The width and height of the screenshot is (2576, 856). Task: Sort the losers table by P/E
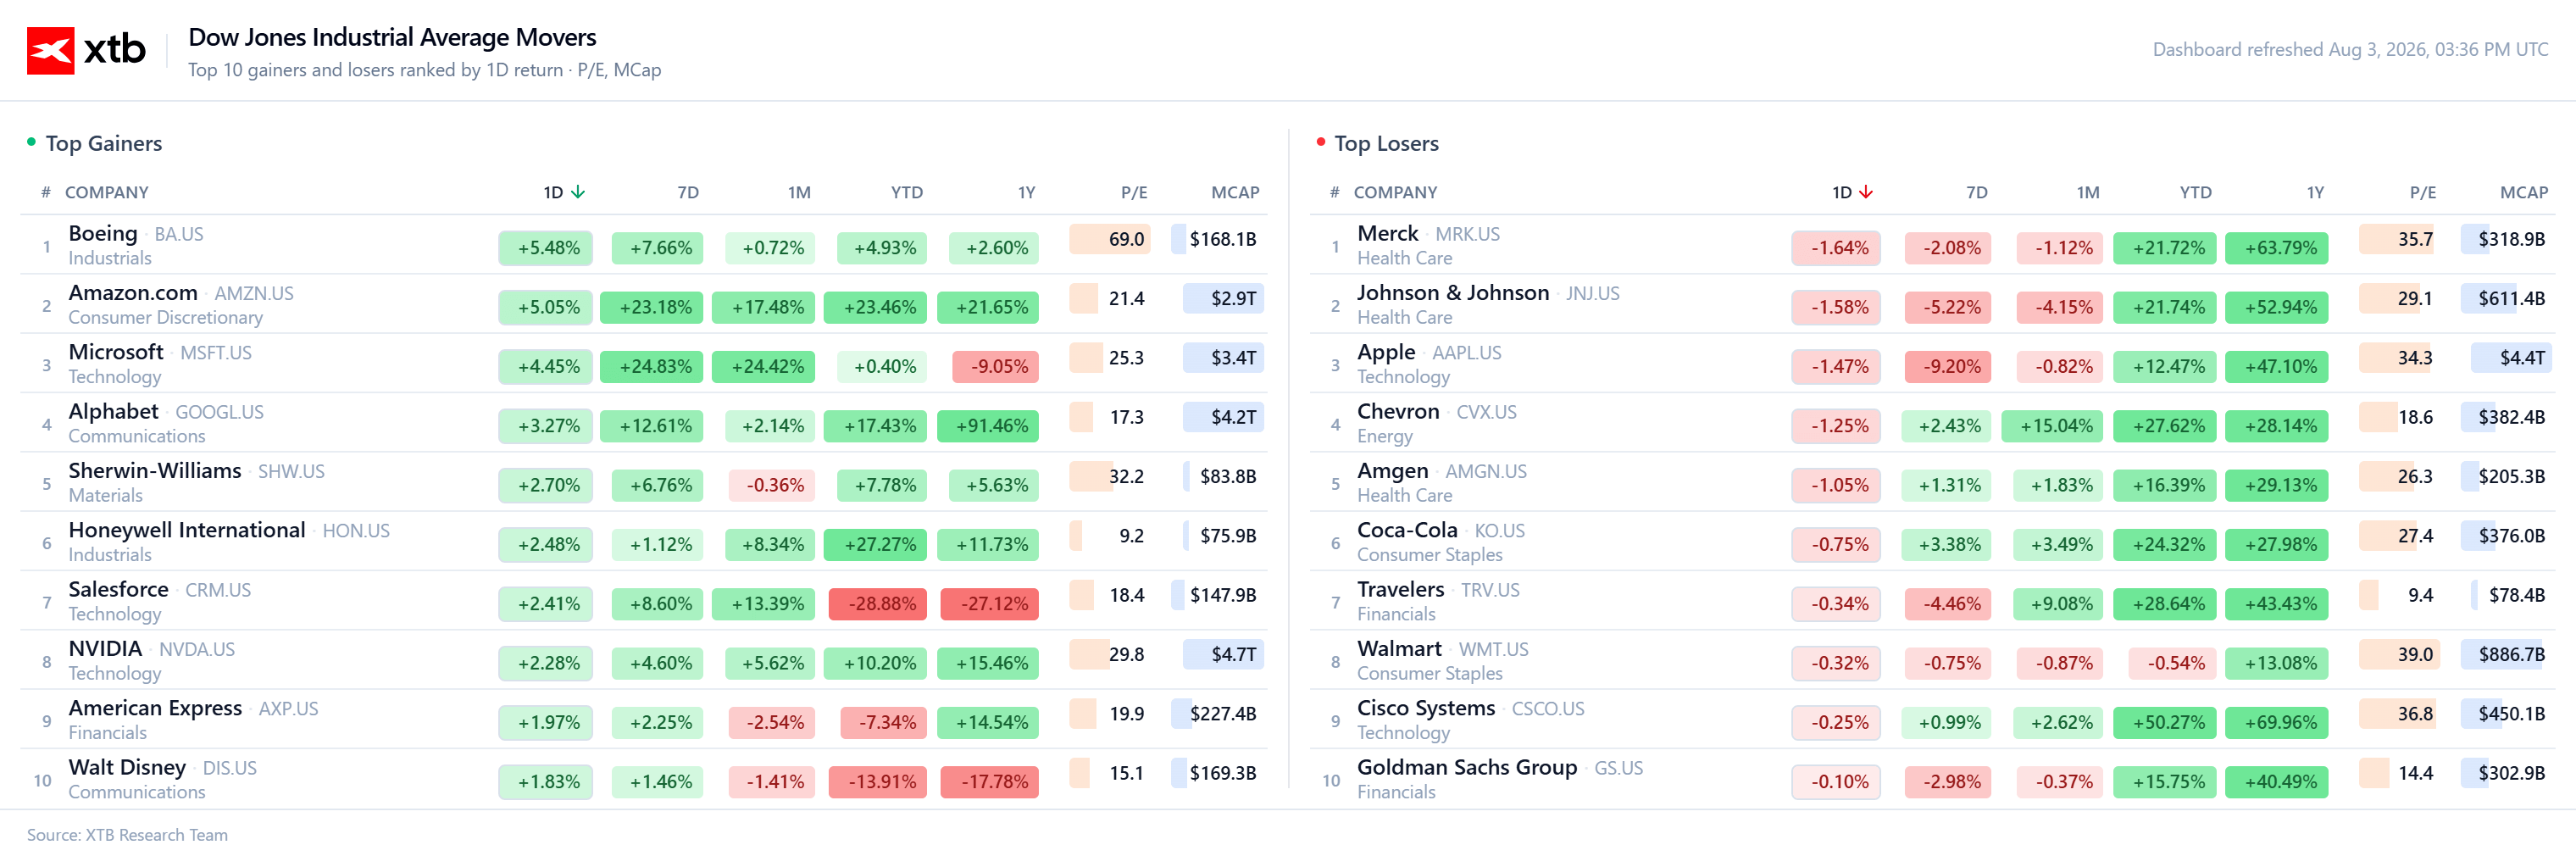(x=2422, y=192)
